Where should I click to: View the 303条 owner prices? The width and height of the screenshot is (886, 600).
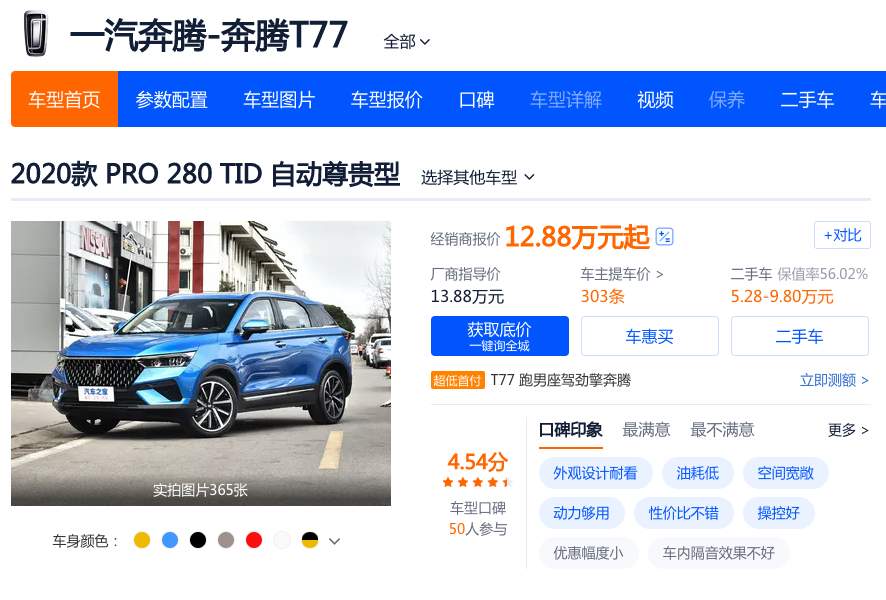(x=602, y=296)
